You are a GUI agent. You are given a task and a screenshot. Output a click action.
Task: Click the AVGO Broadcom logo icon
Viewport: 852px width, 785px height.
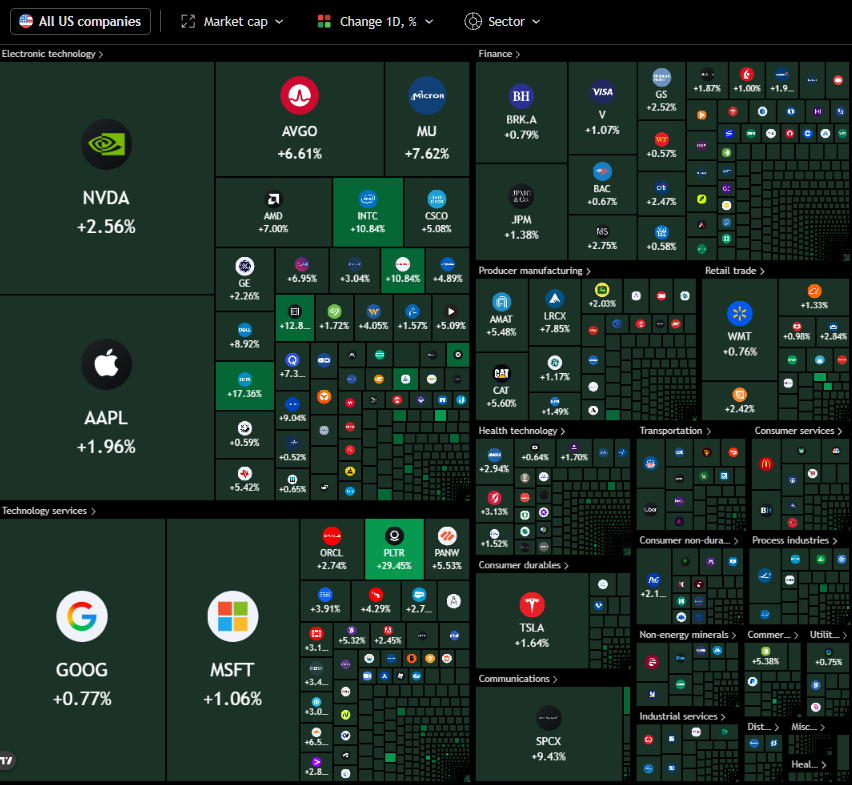click(x=299, y=96)
